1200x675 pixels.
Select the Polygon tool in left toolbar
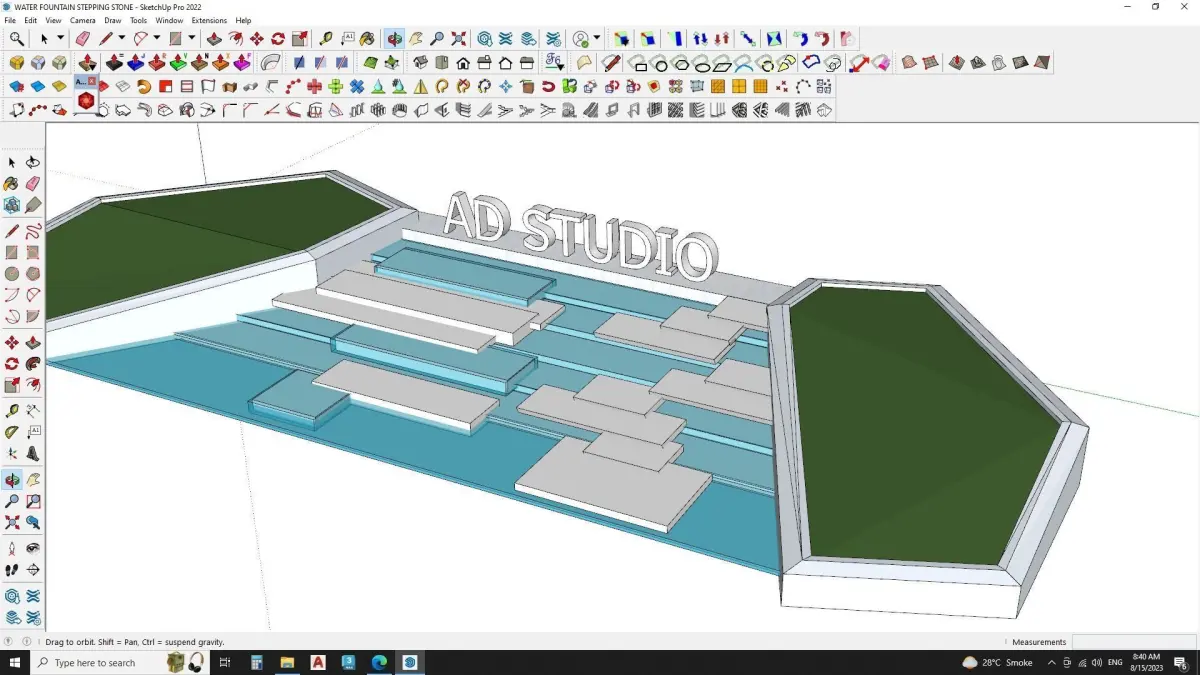33,273
